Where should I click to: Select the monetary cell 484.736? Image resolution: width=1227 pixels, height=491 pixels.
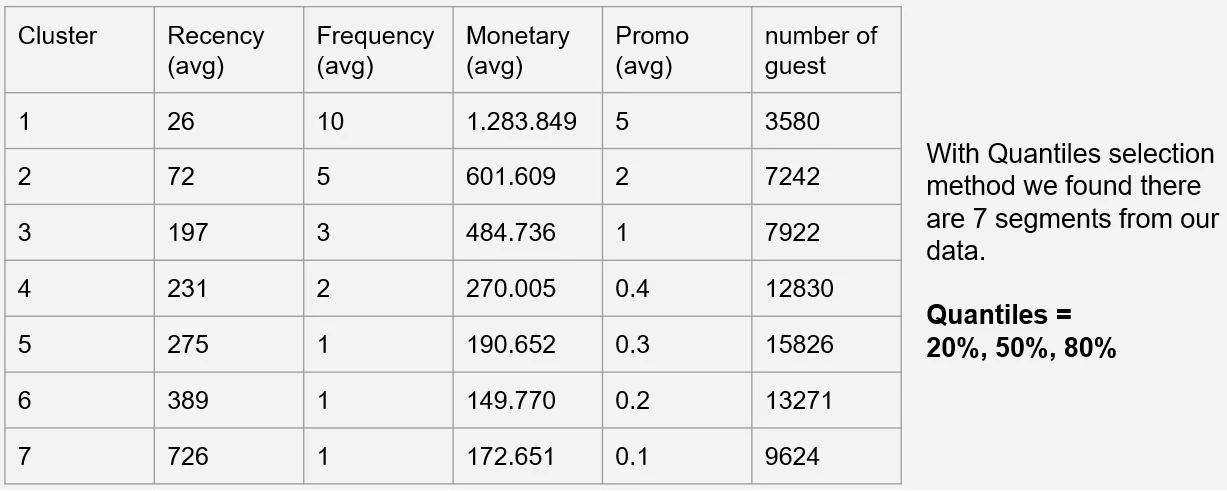pos(511,233)
